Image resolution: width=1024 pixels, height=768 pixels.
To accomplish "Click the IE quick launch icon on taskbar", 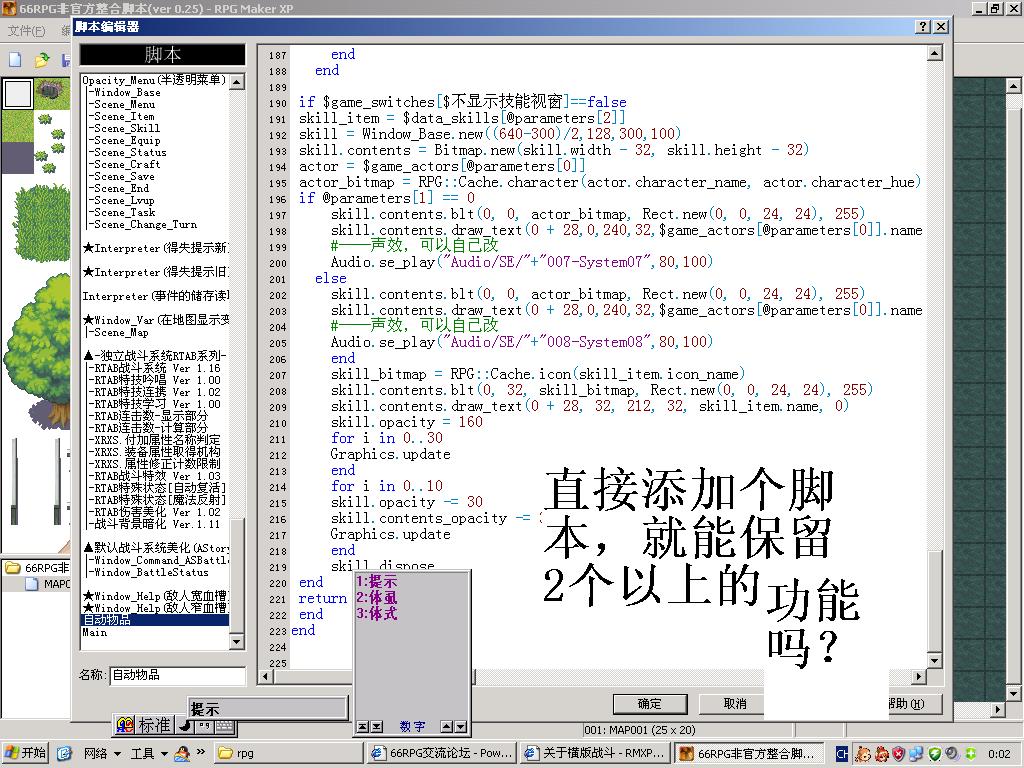I will click(64, 753).
